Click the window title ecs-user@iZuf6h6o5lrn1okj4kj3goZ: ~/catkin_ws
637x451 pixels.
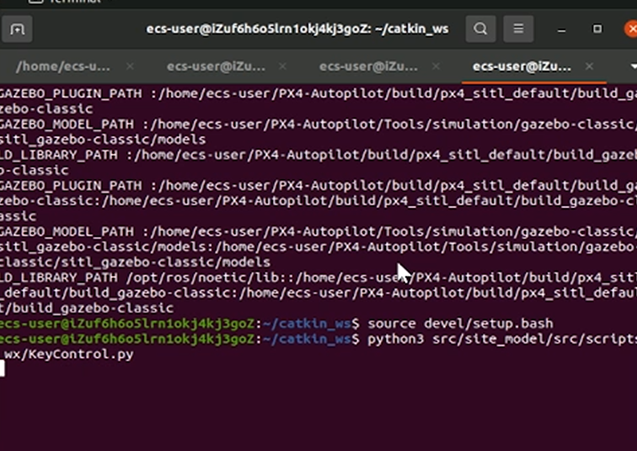point(297,29)
